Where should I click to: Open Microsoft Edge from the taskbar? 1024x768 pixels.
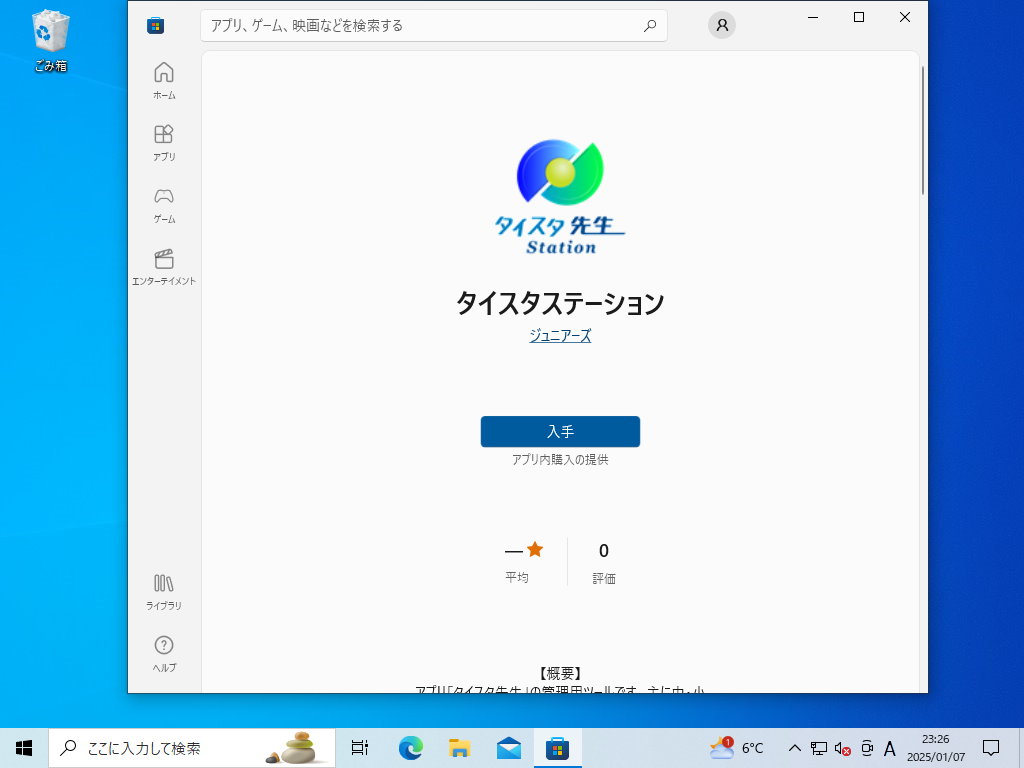410,748
